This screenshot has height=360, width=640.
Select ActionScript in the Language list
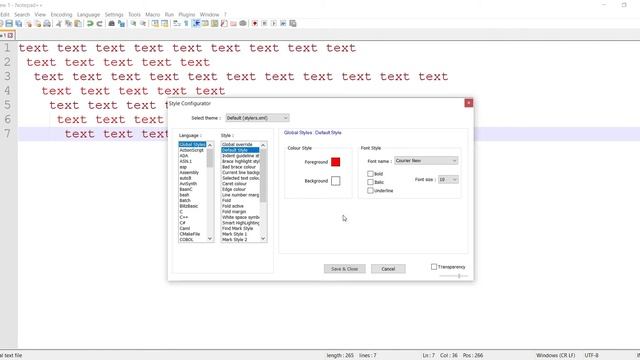pyautogui.click(x=191, y=150)
